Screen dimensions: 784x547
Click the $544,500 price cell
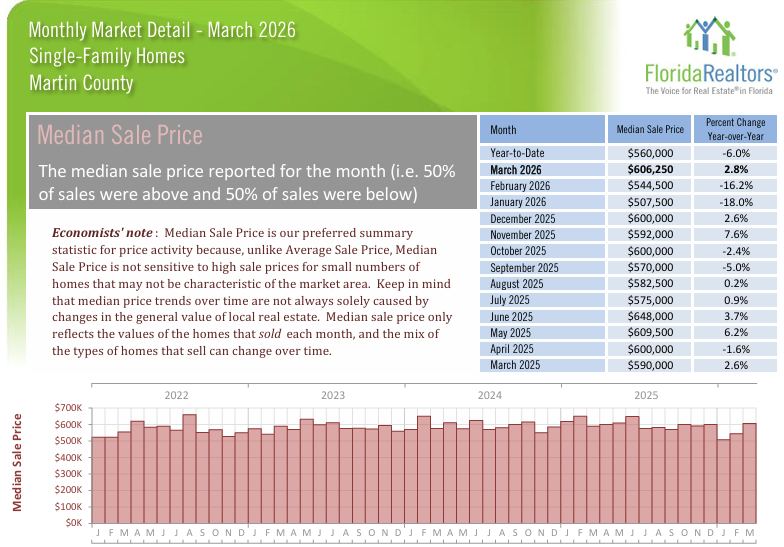tap(650, 186)
